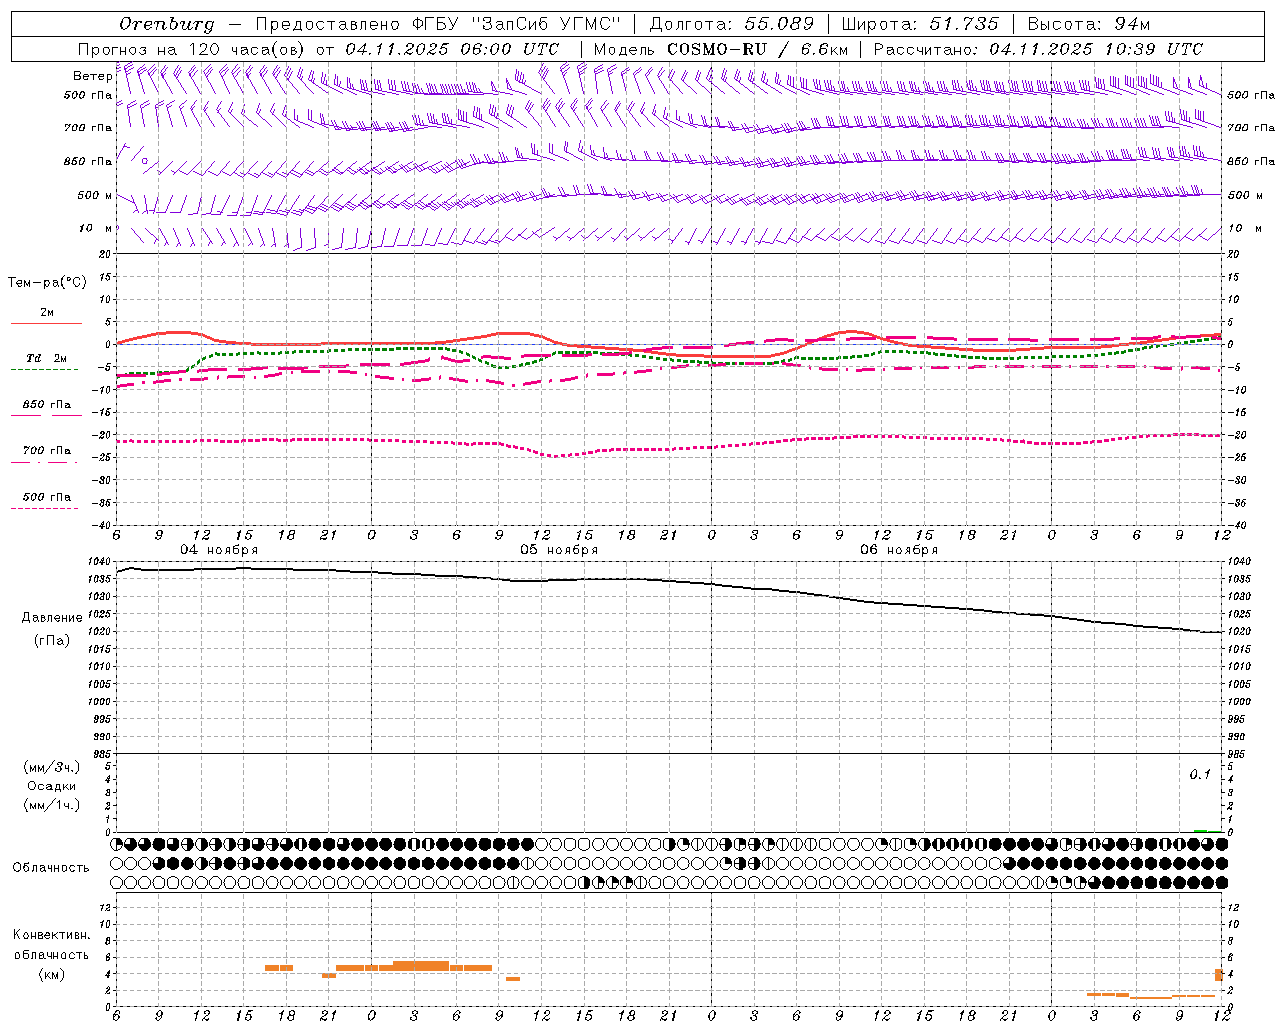
Task: Click 1020 on the right pressure axis
Action: click(1238, 632)
